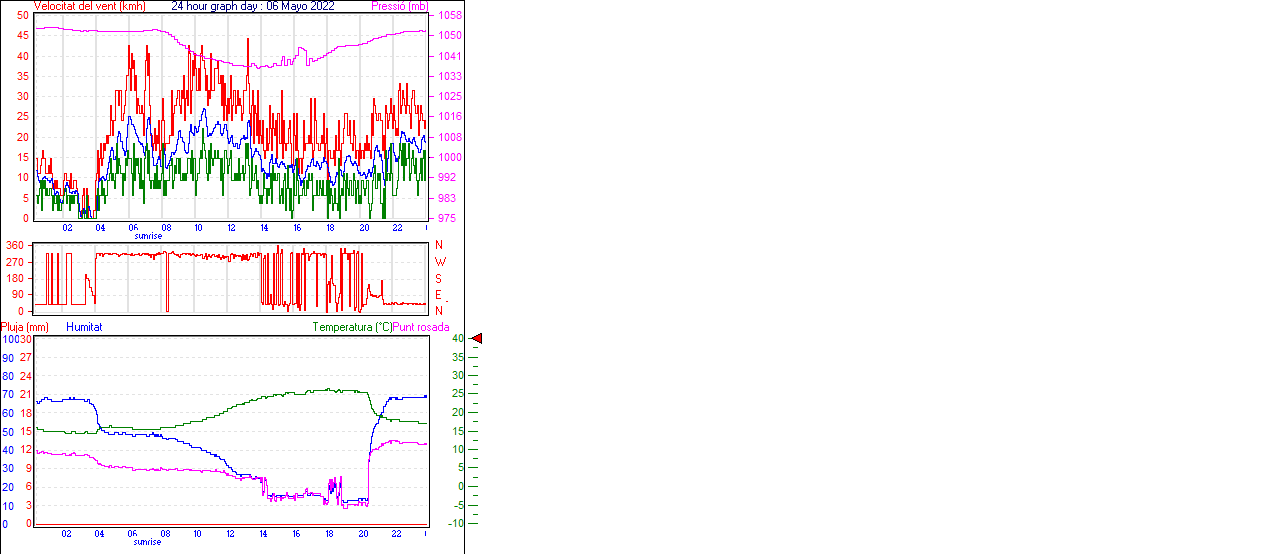Click the 'Punt rosada' legend label

coord(421,327)
